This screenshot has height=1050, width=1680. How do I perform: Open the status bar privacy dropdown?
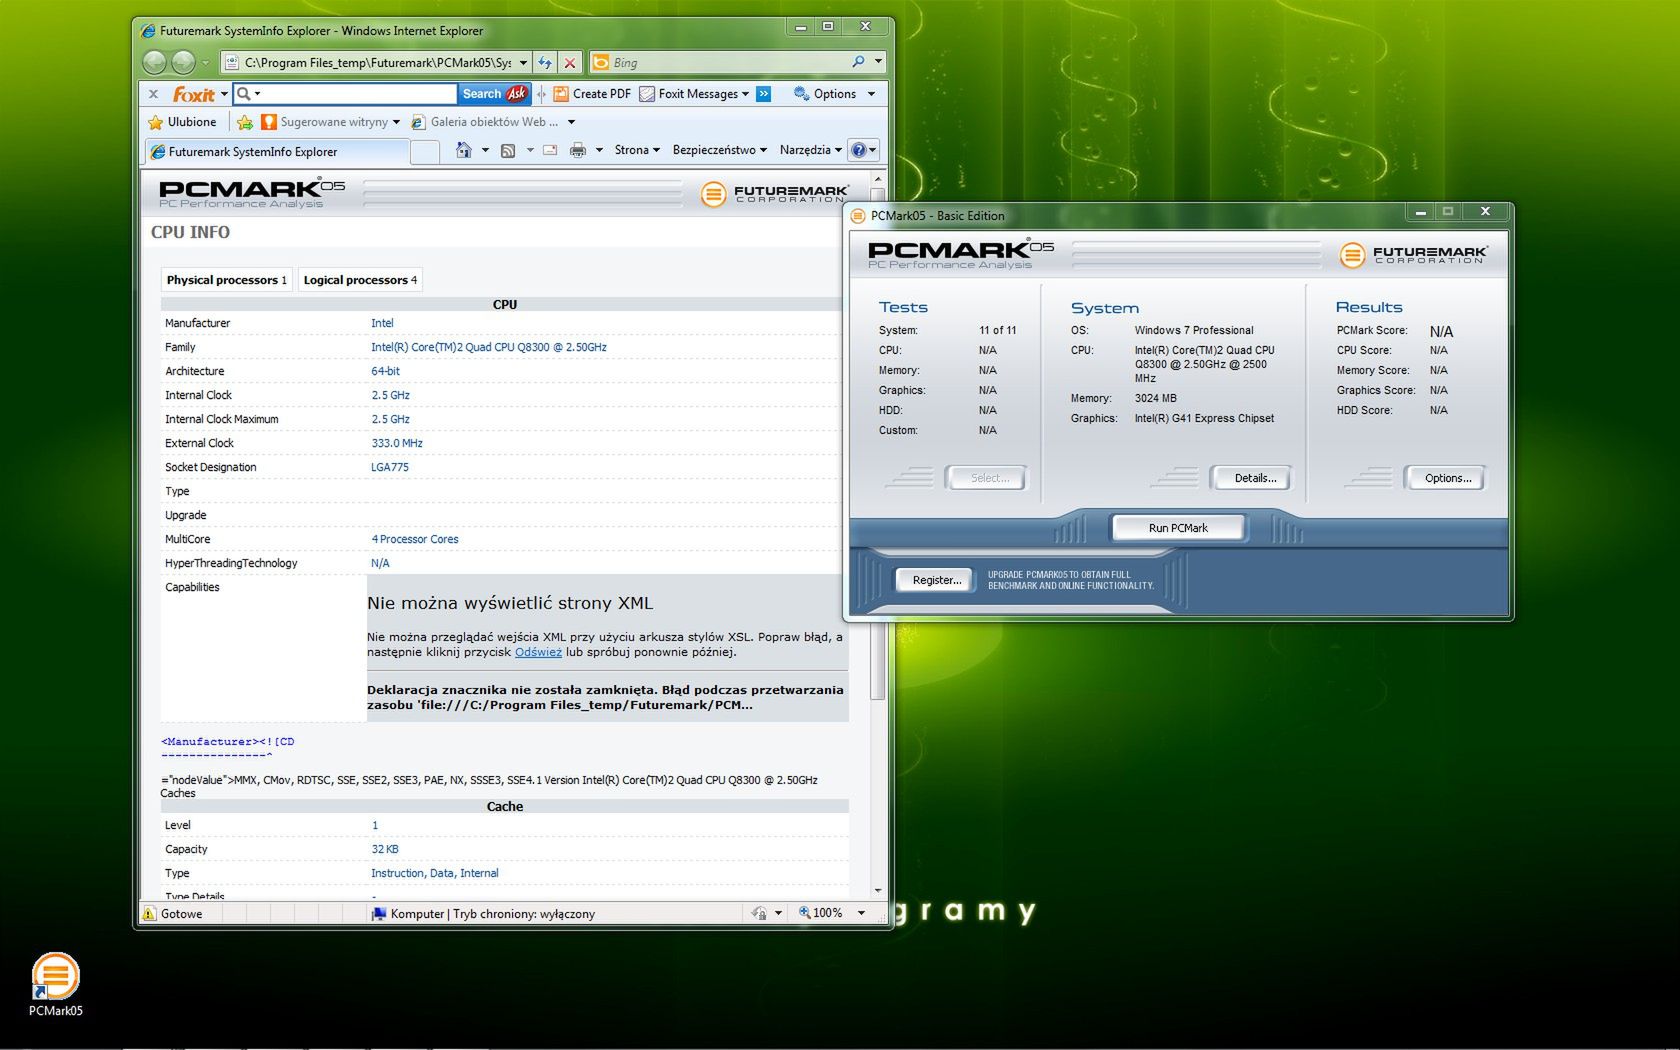[778, 913]
